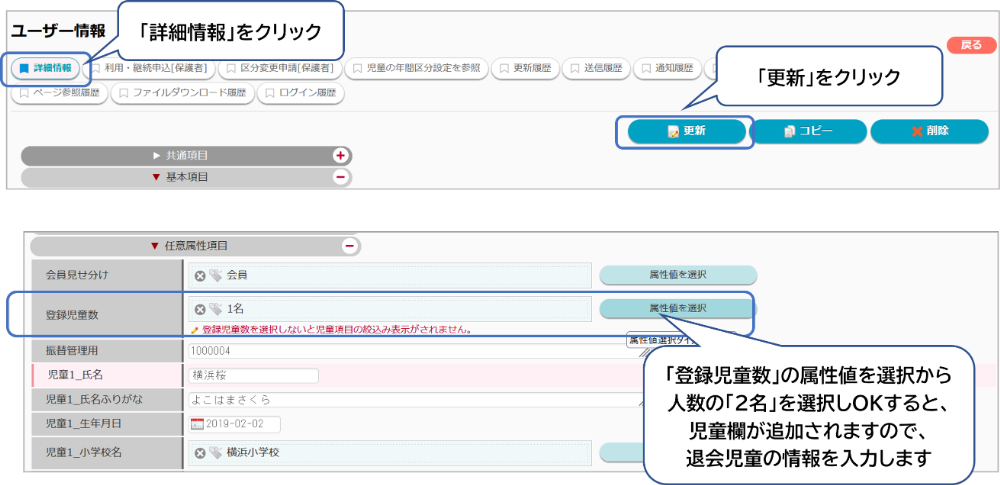Click the 更新 button
Image resolution: width=1000 pixels, height=485 pixels.
(x=687, y=131)
